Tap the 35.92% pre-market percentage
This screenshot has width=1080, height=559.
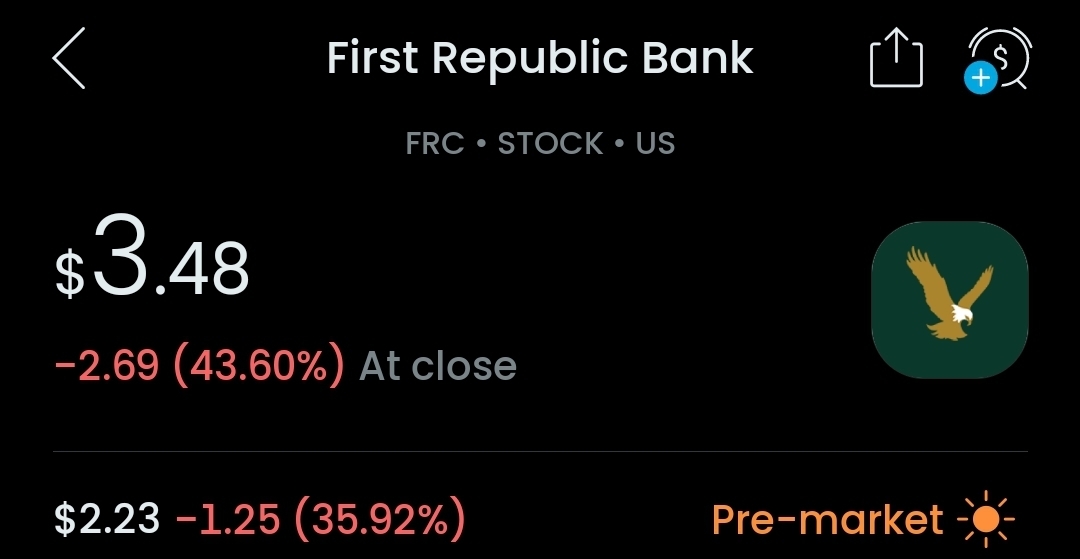(x=379, y=520)
